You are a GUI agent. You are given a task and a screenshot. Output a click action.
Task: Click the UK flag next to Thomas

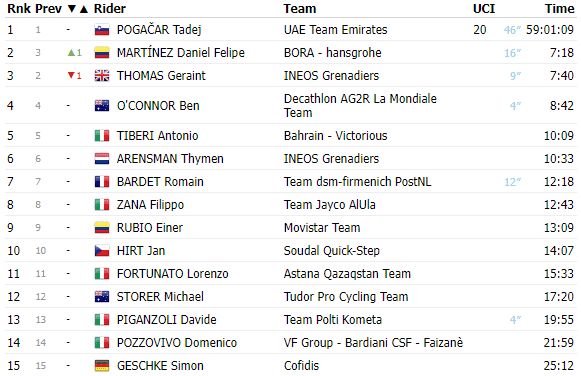tap(102, 76)
